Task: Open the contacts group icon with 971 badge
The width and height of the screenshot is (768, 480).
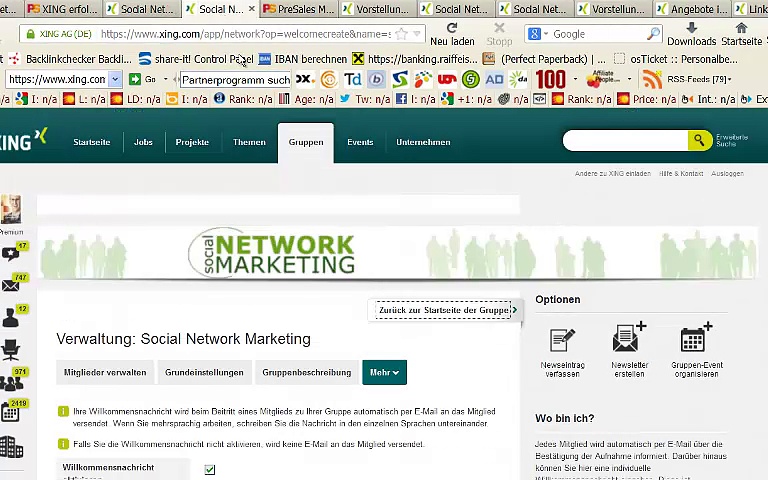Action: [11, 381]
